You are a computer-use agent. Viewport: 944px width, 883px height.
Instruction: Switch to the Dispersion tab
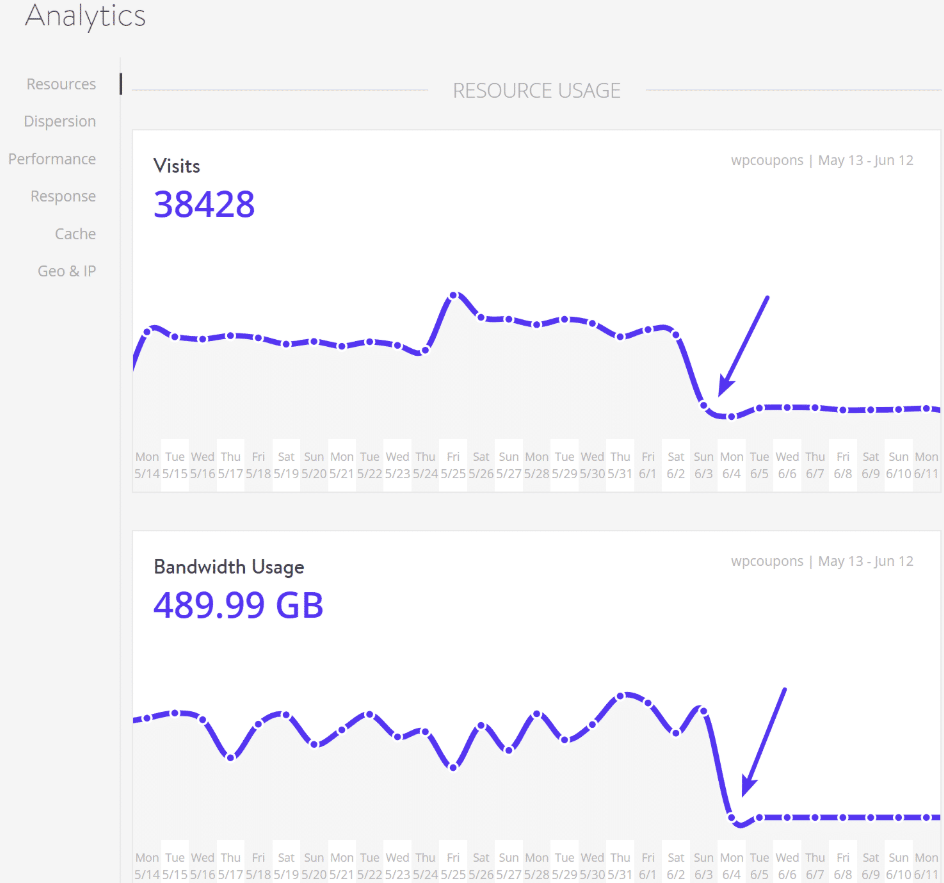pos(60,121)
